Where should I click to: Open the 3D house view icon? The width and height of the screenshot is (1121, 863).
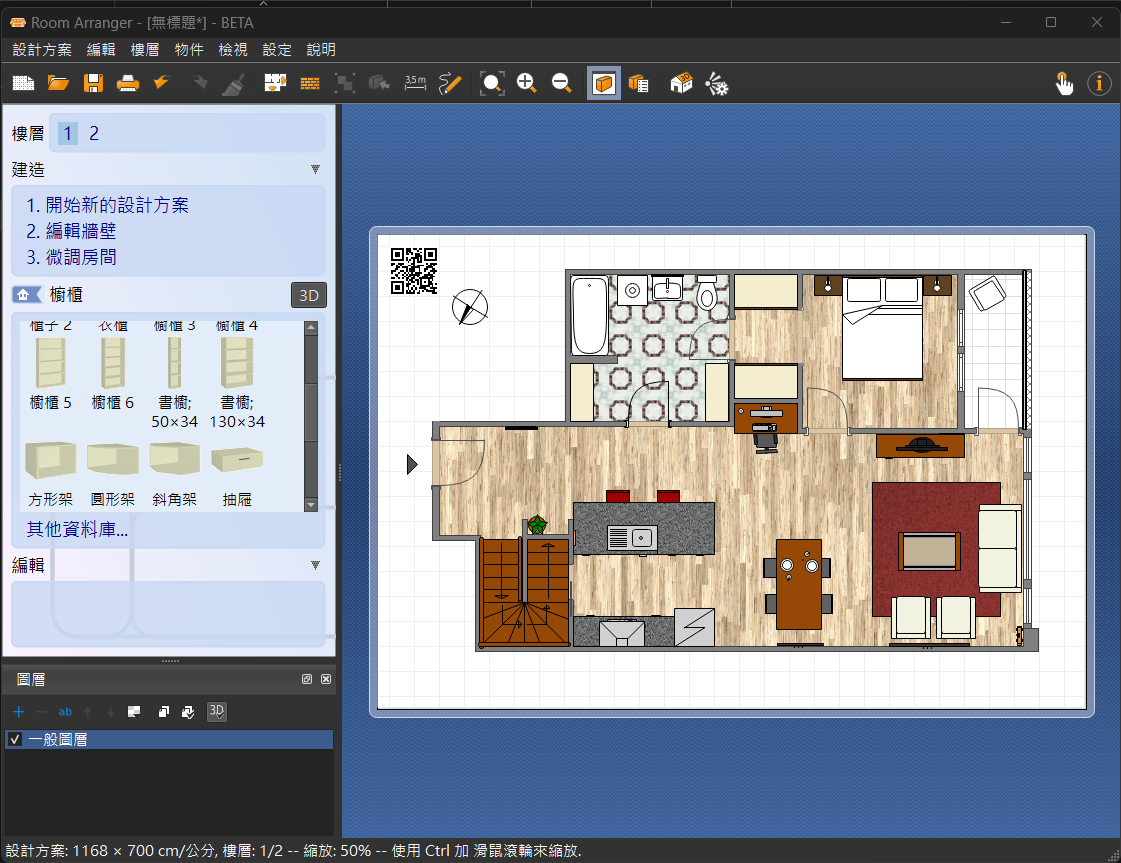681,84
